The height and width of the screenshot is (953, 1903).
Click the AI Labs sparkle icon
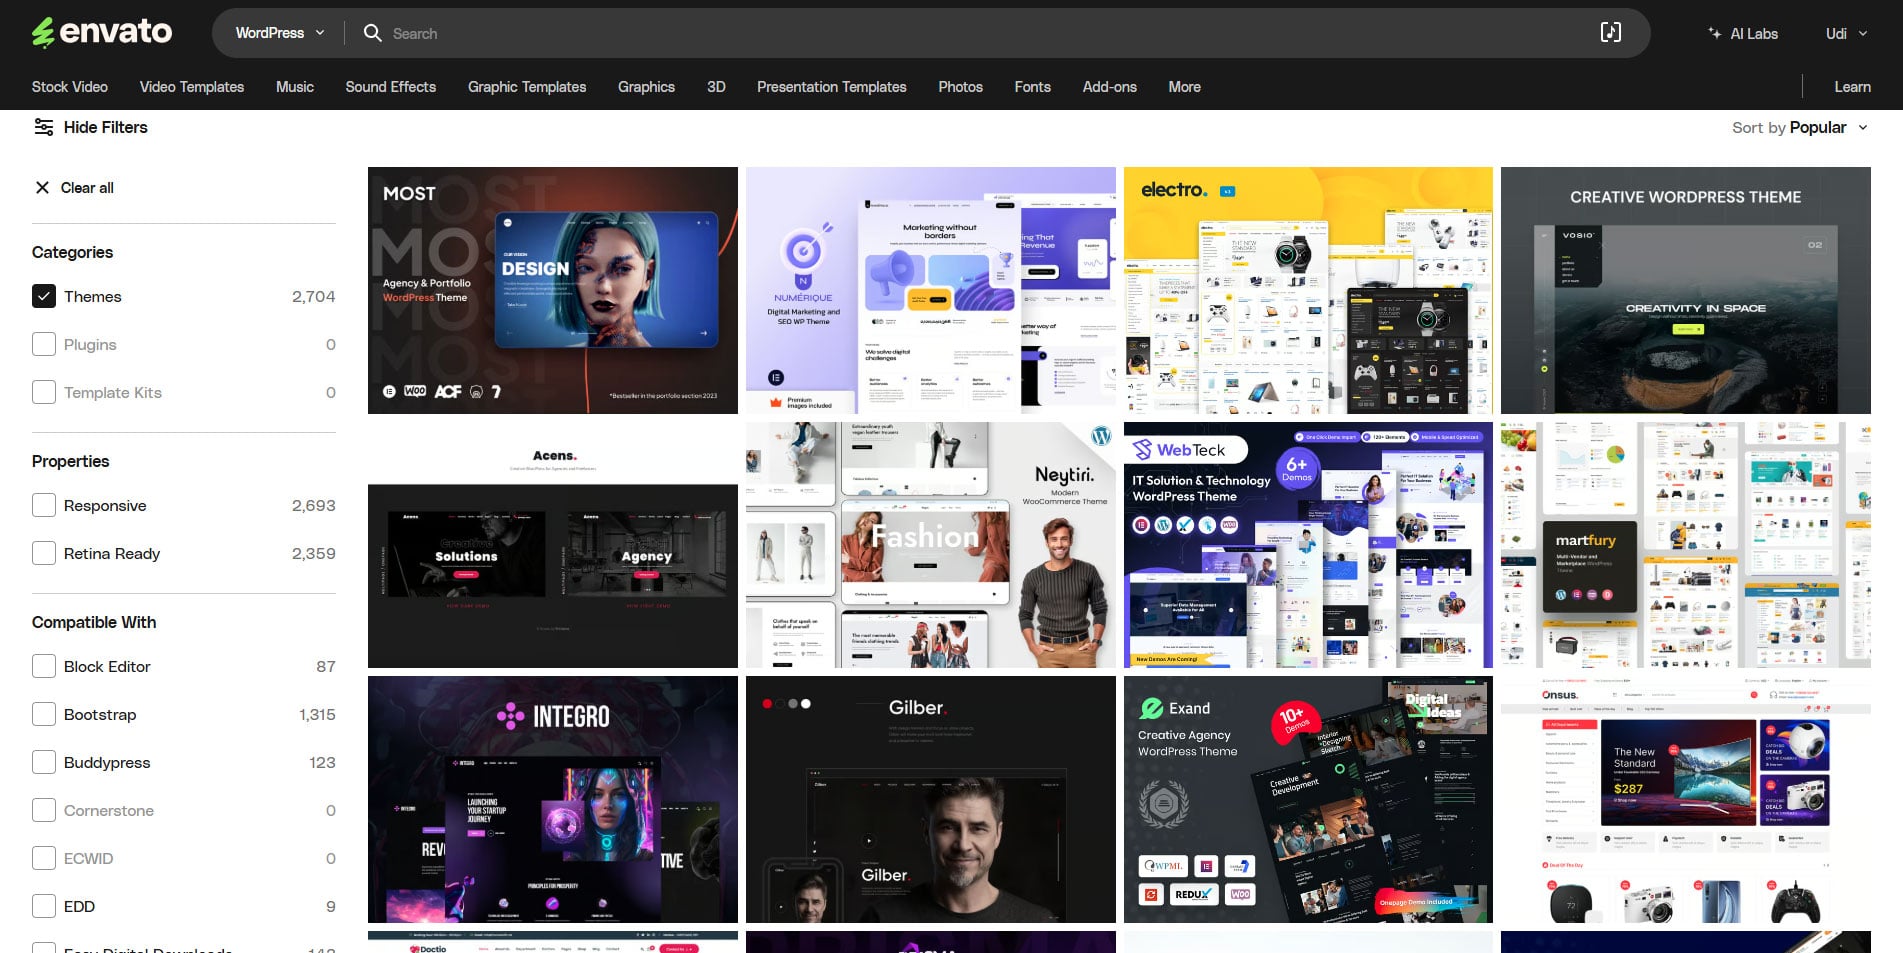tap(1714, 33)
